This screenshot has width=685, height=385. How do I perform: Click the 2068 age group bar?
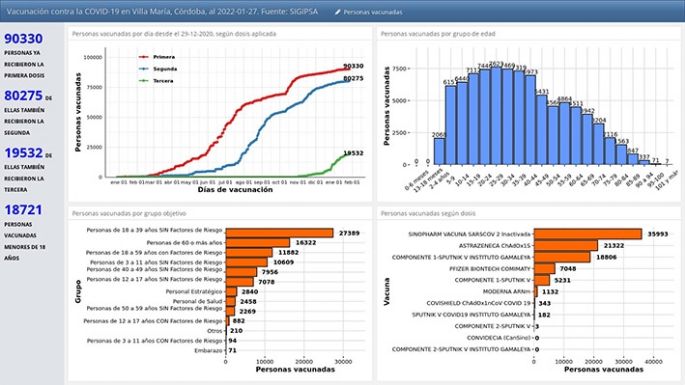439,151
